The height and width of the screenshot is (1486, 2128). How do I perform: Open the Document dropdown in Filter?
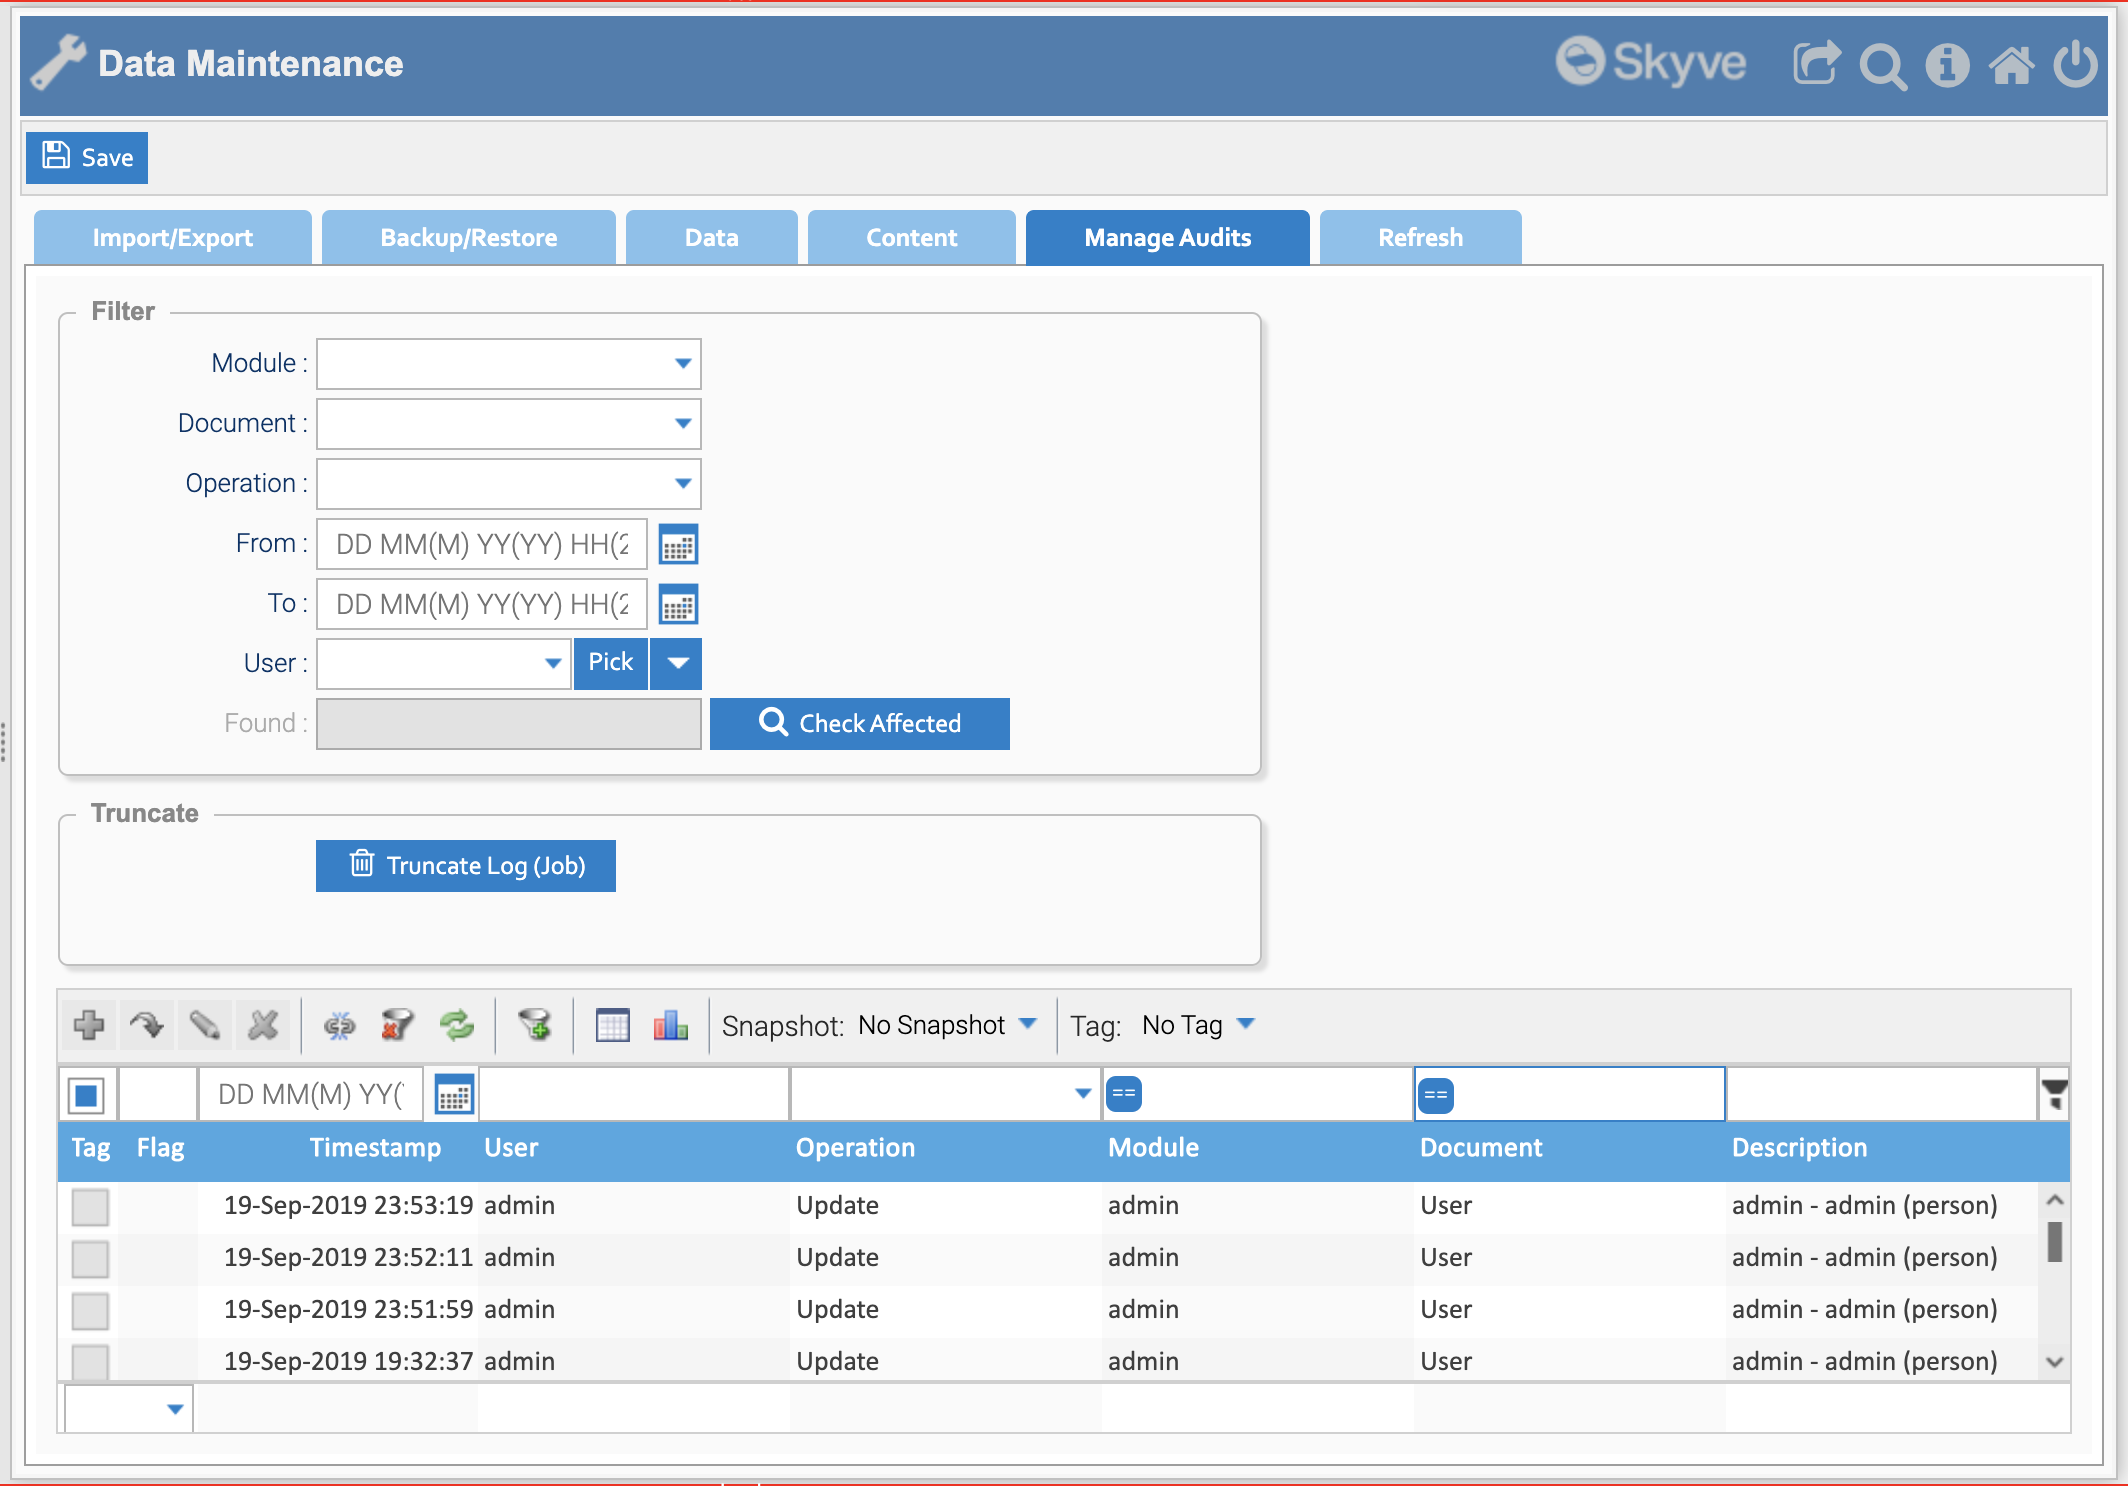[683, 423]
